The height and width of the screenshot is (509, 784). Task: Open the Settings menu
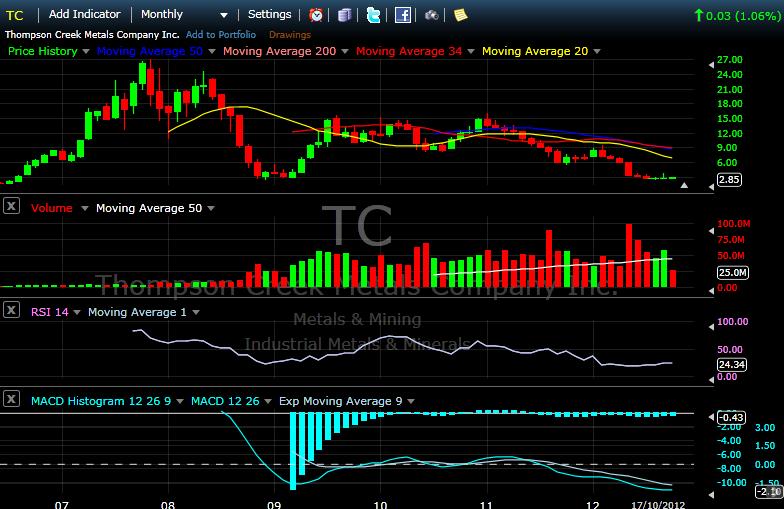tap(269, 15)
